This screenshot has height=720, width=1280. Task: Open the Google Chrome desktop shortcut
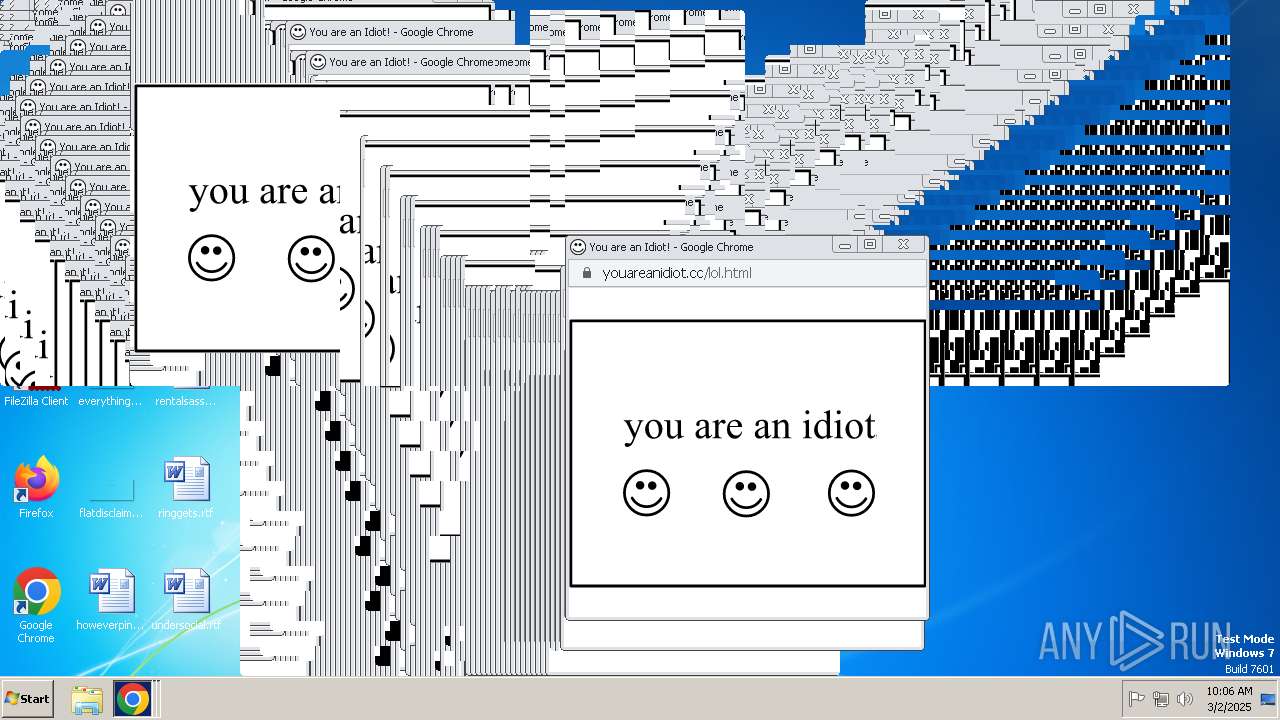pyautogui.click(x=36, y=606)
